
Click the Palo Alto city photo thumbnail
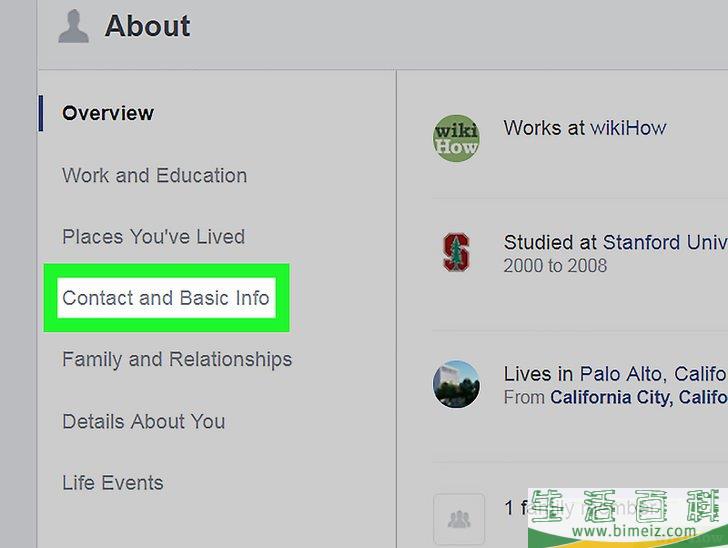(x=456, y=384)
